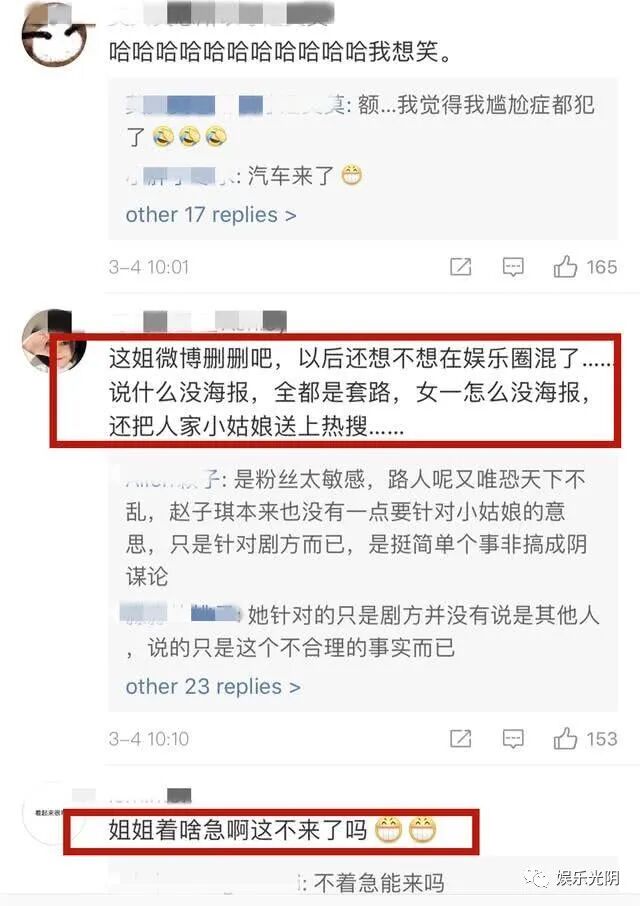Share the 3-4 10:10 comment
The width and height of the screenshot is (640, 906).
coord(460,738)
